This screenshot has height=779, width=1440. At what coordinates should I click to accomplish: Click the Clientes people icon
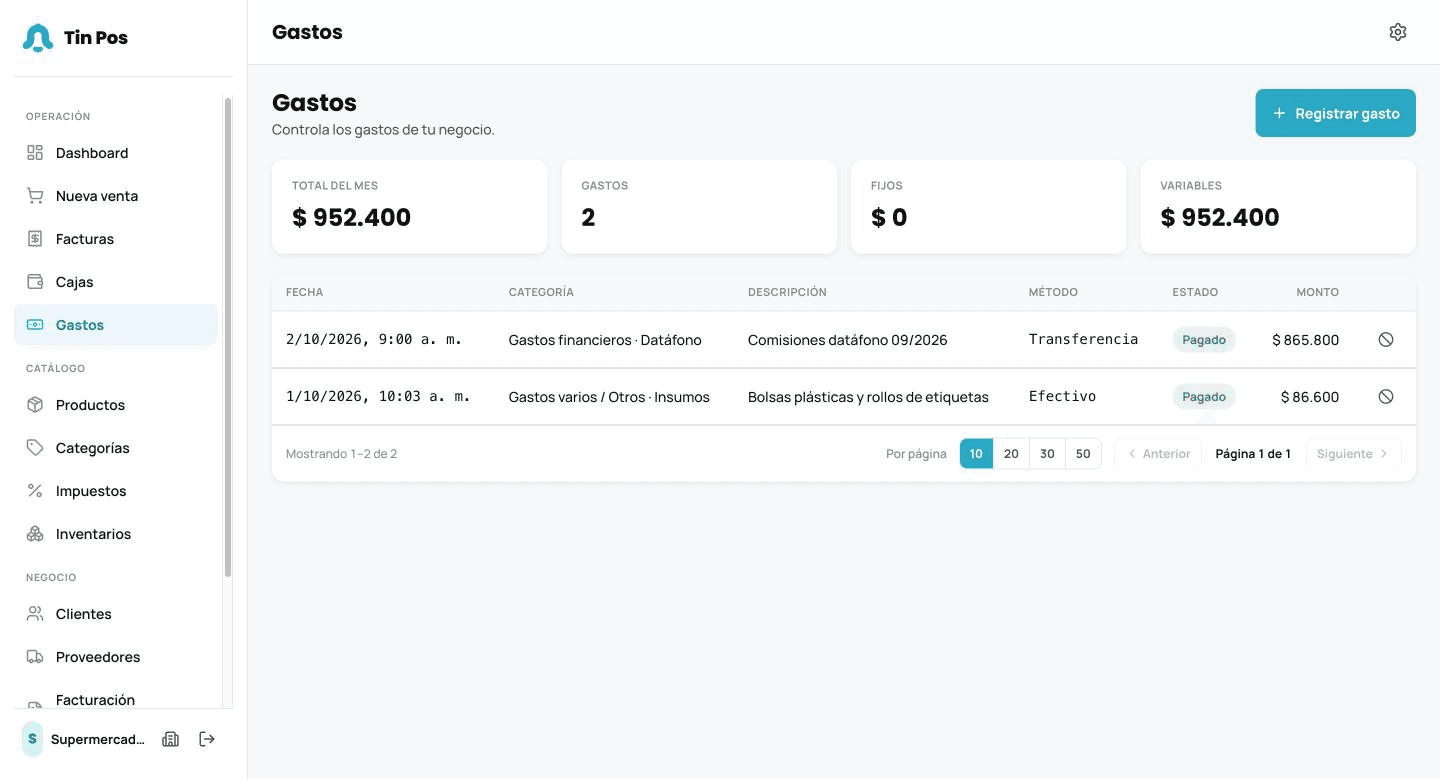pyautogui.click(x=35, y=614)
